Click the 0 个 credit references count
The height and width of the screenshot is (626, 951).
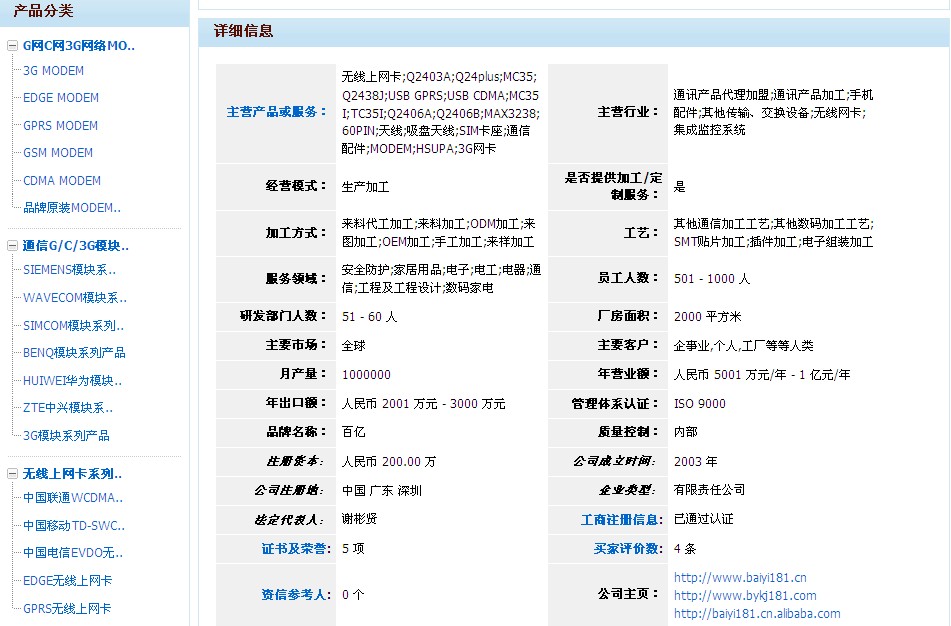pos(353,595)
